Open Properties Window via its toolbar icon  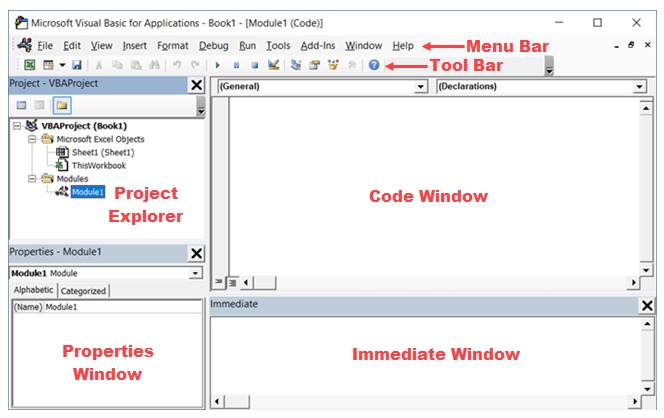coord(314,65)
